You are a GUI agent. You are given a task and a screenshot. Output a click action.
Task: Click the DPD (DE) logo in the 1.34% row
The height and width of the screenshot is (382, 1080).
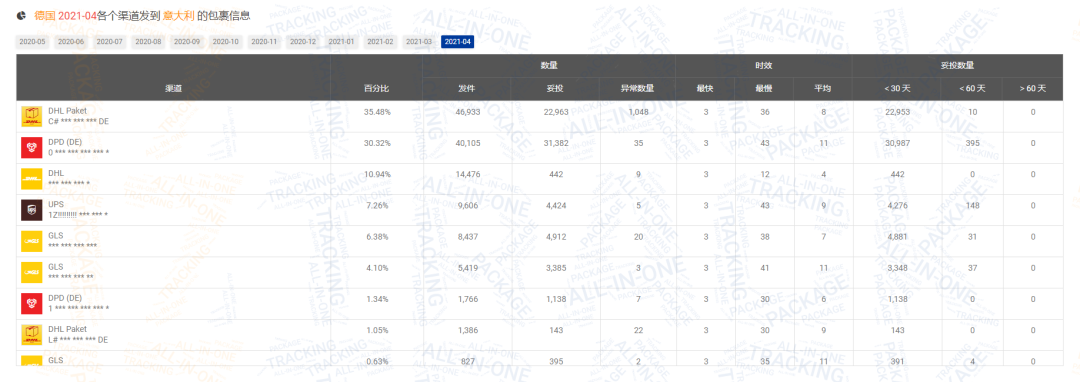point(32,304)
